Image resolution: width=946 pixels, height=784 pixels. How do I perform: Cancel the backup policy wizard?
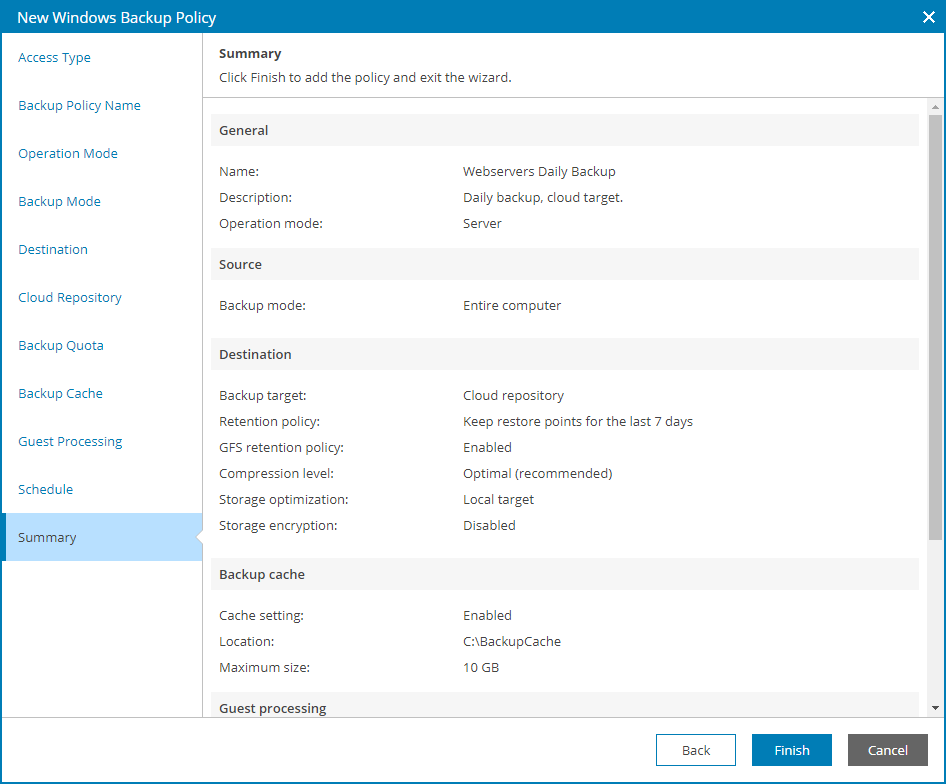tap(888, 750)
